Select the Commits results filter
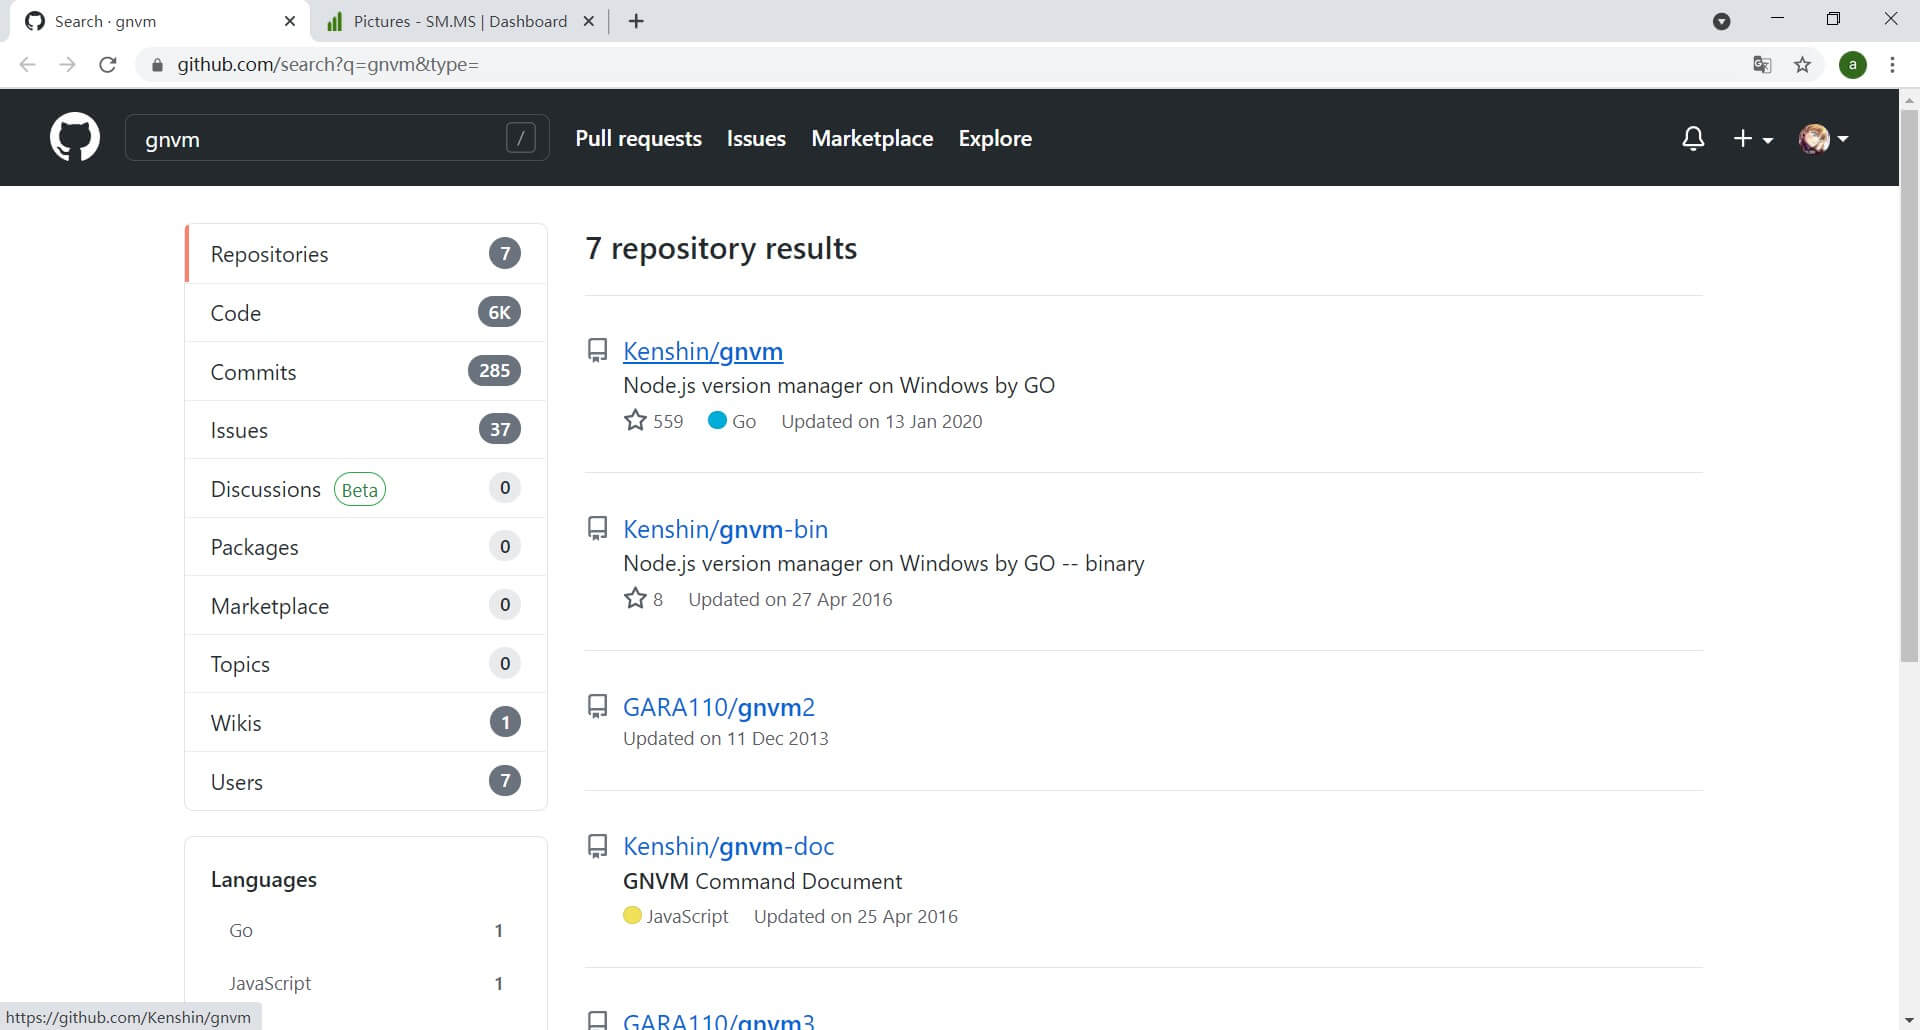This screenshot has height=1030, width=1920. (366, 372)
